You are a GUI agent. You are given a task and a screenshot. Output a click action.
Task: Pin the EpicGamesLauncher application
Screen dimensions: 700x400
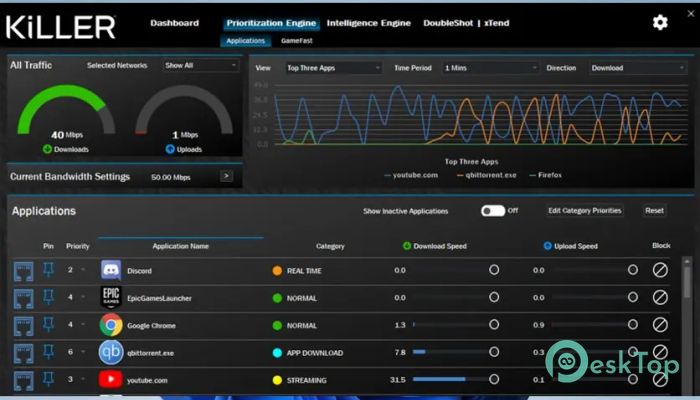(x=48, y=297)
